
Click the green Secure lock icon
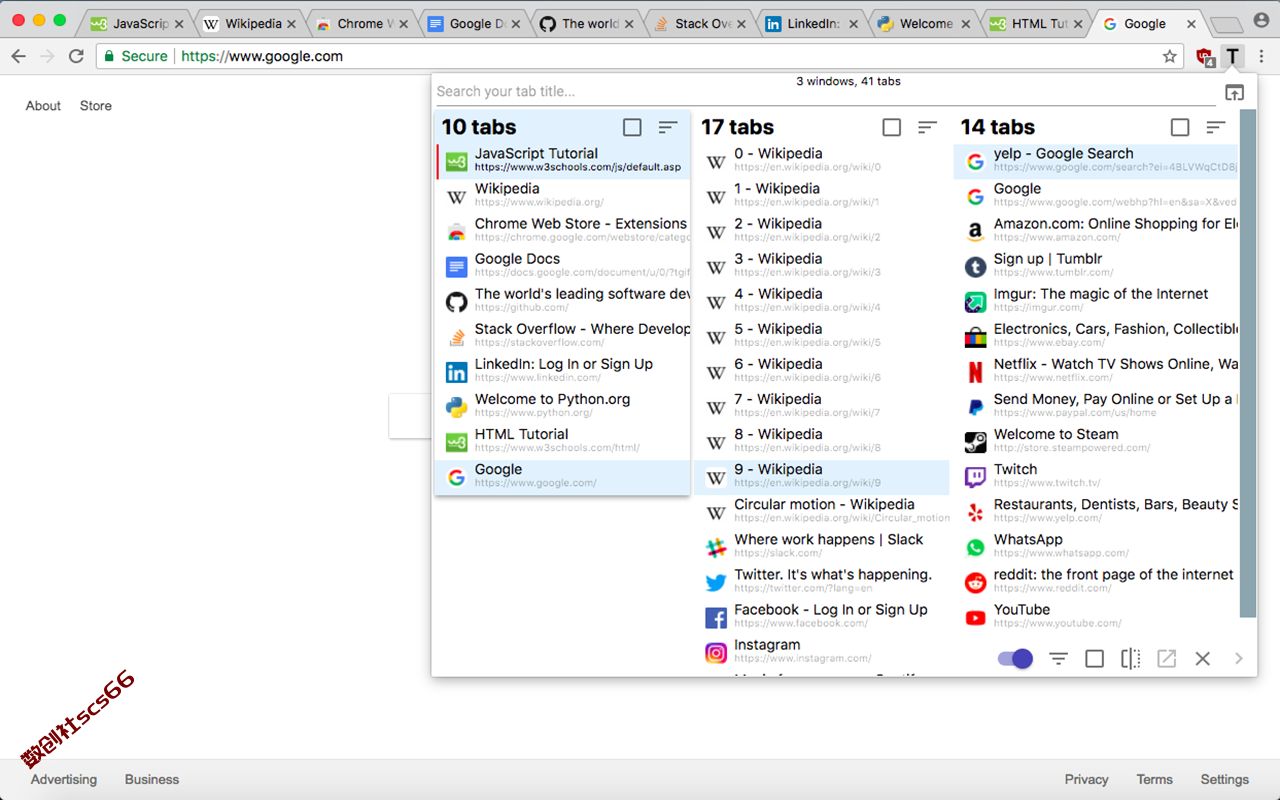pos(108,56)
